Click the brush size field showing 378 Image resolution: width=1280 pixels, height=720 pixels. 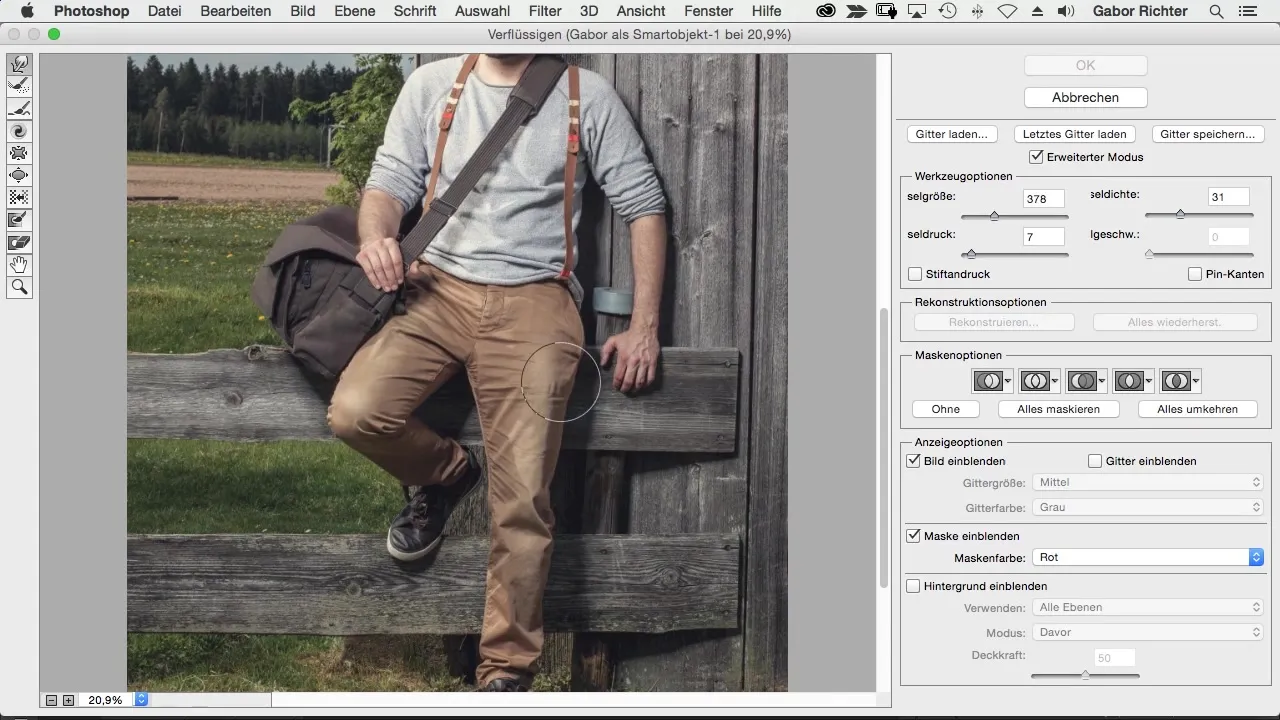pyautogui.click(x=1044, y=199)
